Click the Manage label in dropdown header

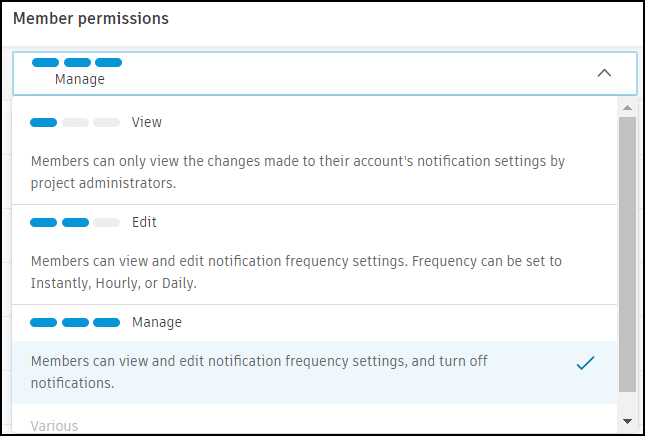tap(80, 79)
